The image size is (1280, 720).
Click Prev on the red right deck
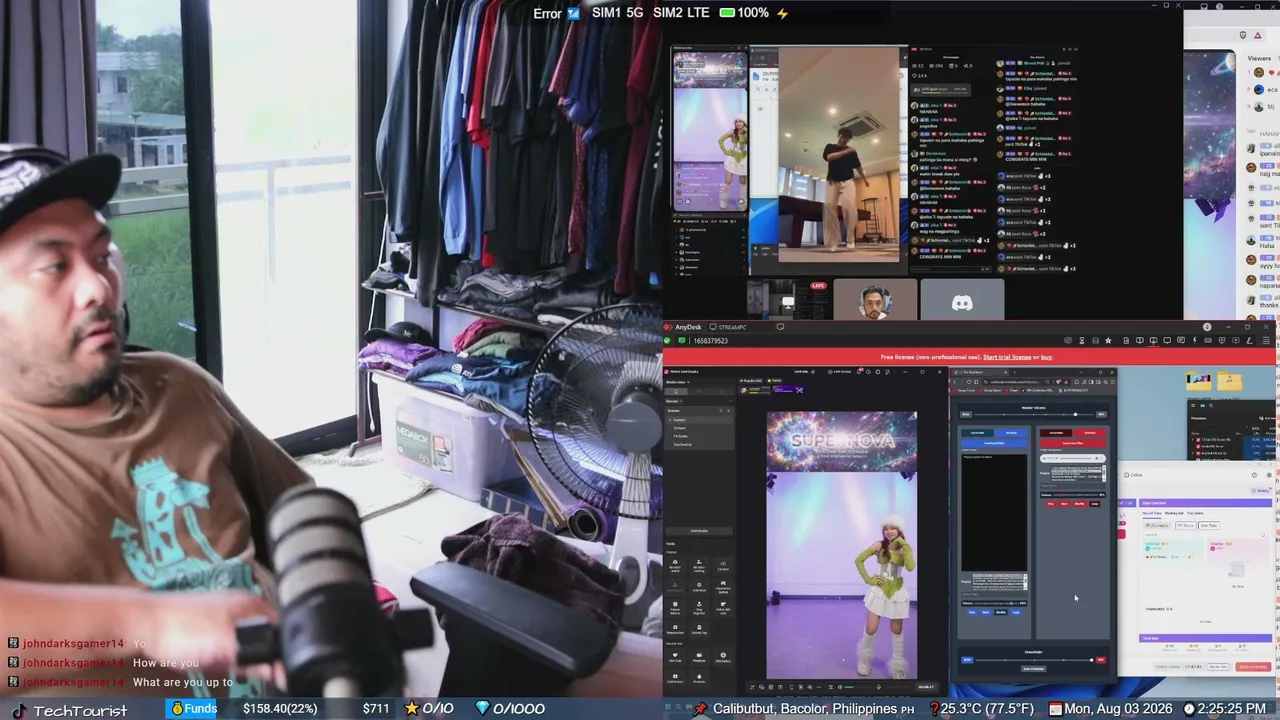click(x=1050, y=504)
